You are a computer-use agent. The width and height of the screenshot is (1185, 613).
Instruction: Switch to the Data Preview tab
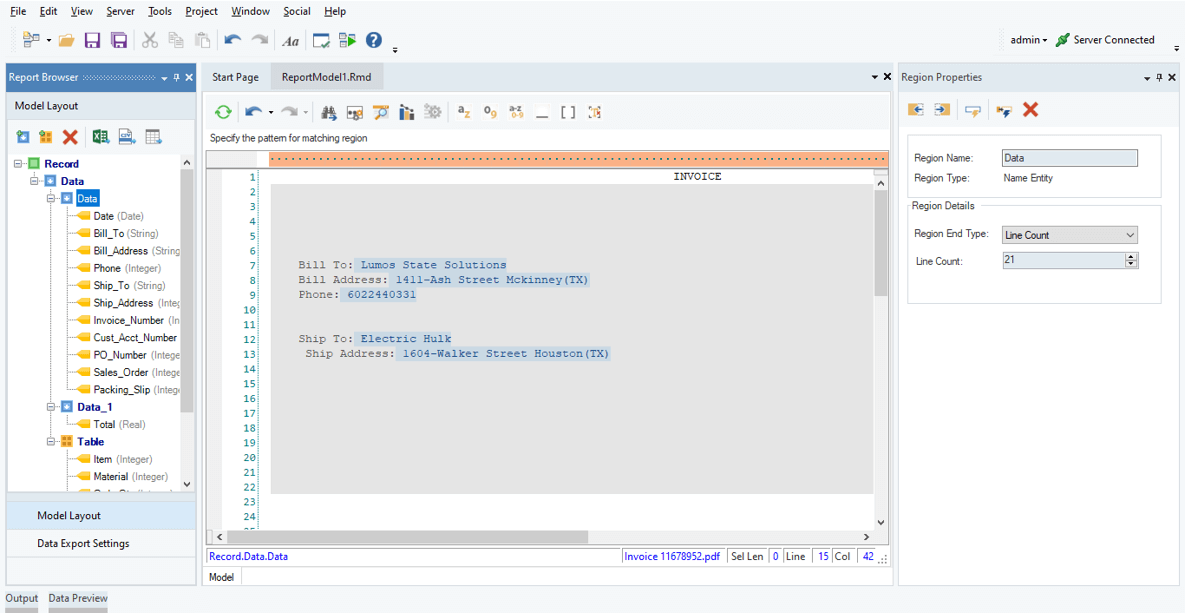[78, 599]
